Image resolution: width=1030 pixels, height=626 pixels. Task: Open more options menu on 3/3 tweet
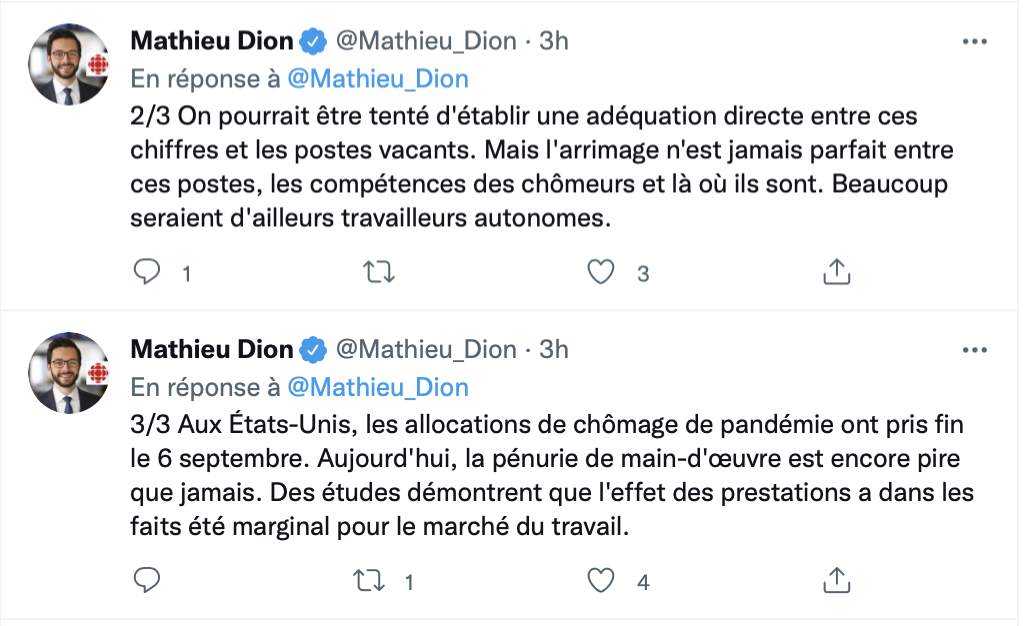click(974, 350)
